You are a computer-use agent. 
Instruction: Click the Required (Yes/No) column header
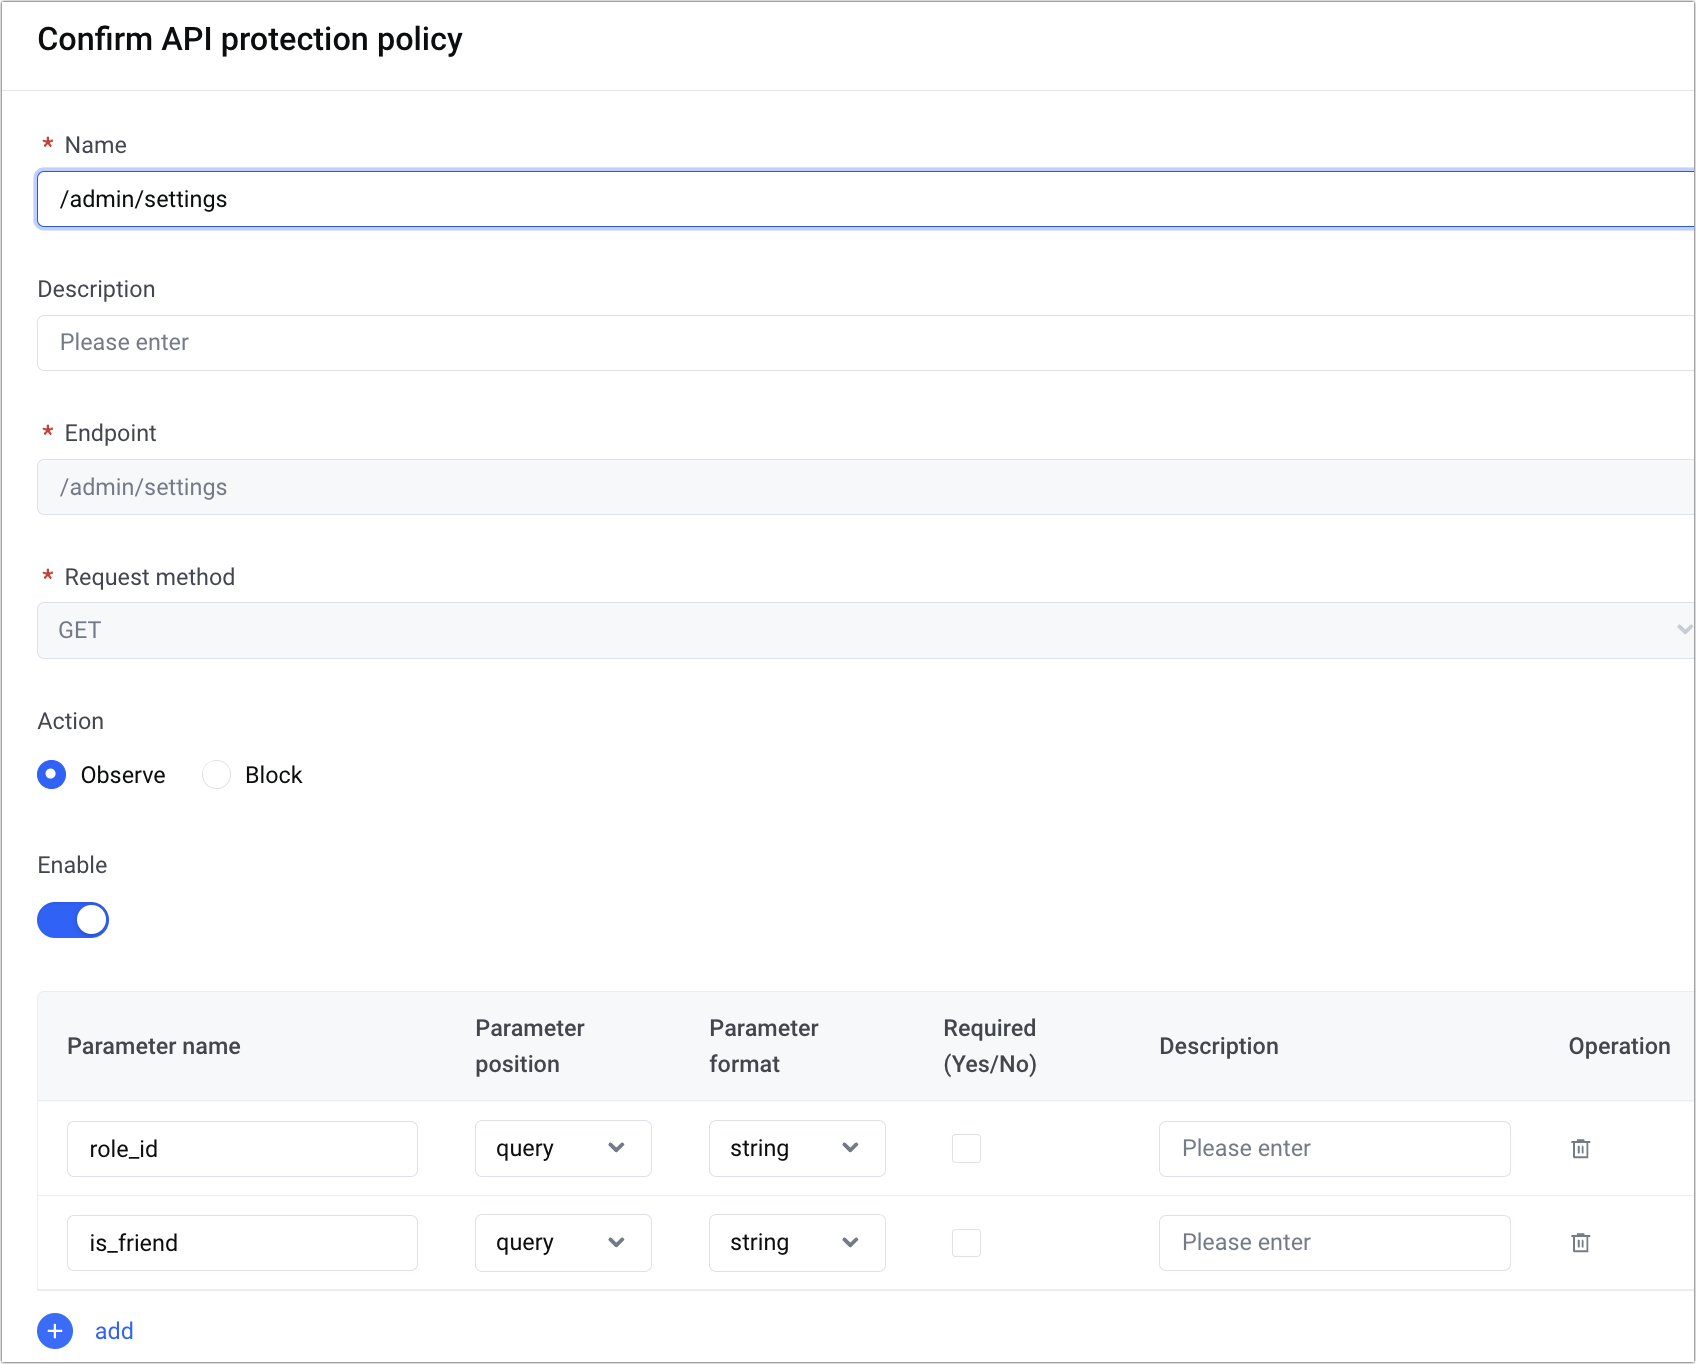coord(990,1046)
